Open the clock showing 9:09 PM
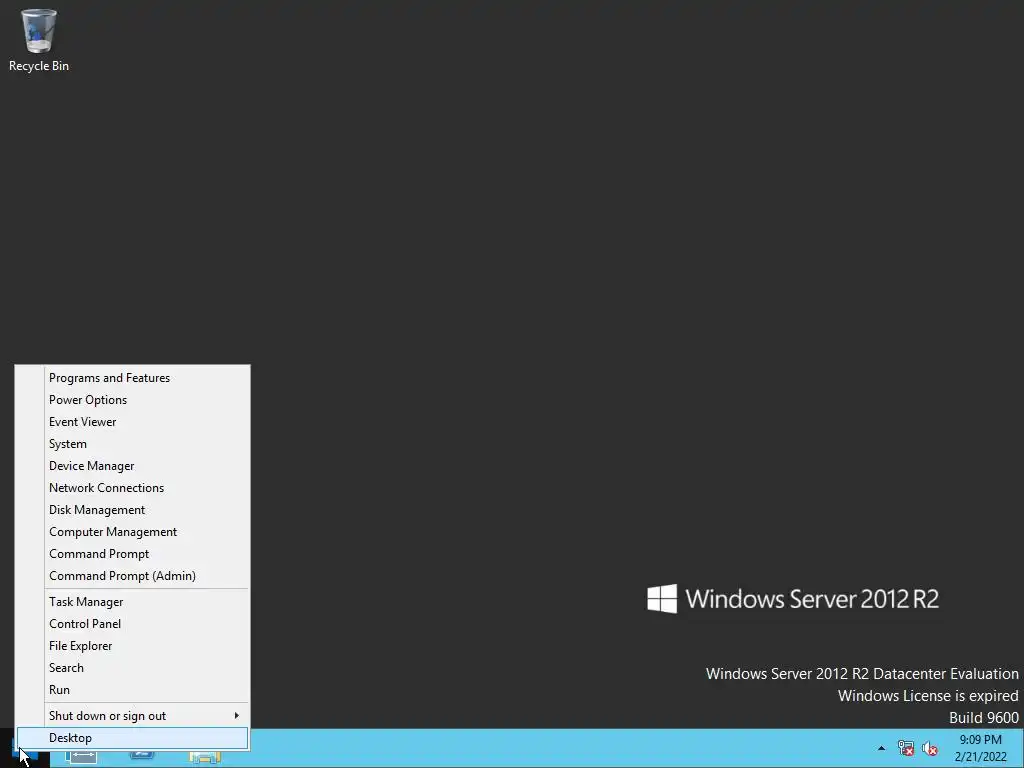Viewport: 1024px width, 768px height. point(980,748)
